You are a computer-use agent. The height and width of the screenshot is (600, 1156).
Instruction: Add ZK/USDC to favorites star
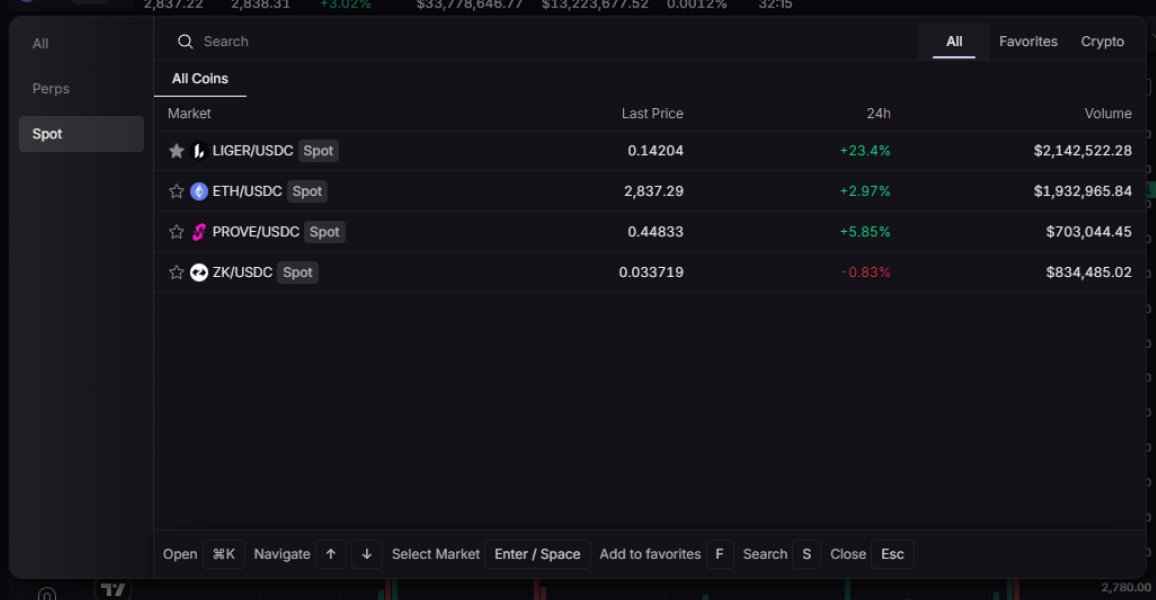tap(176, 273)
